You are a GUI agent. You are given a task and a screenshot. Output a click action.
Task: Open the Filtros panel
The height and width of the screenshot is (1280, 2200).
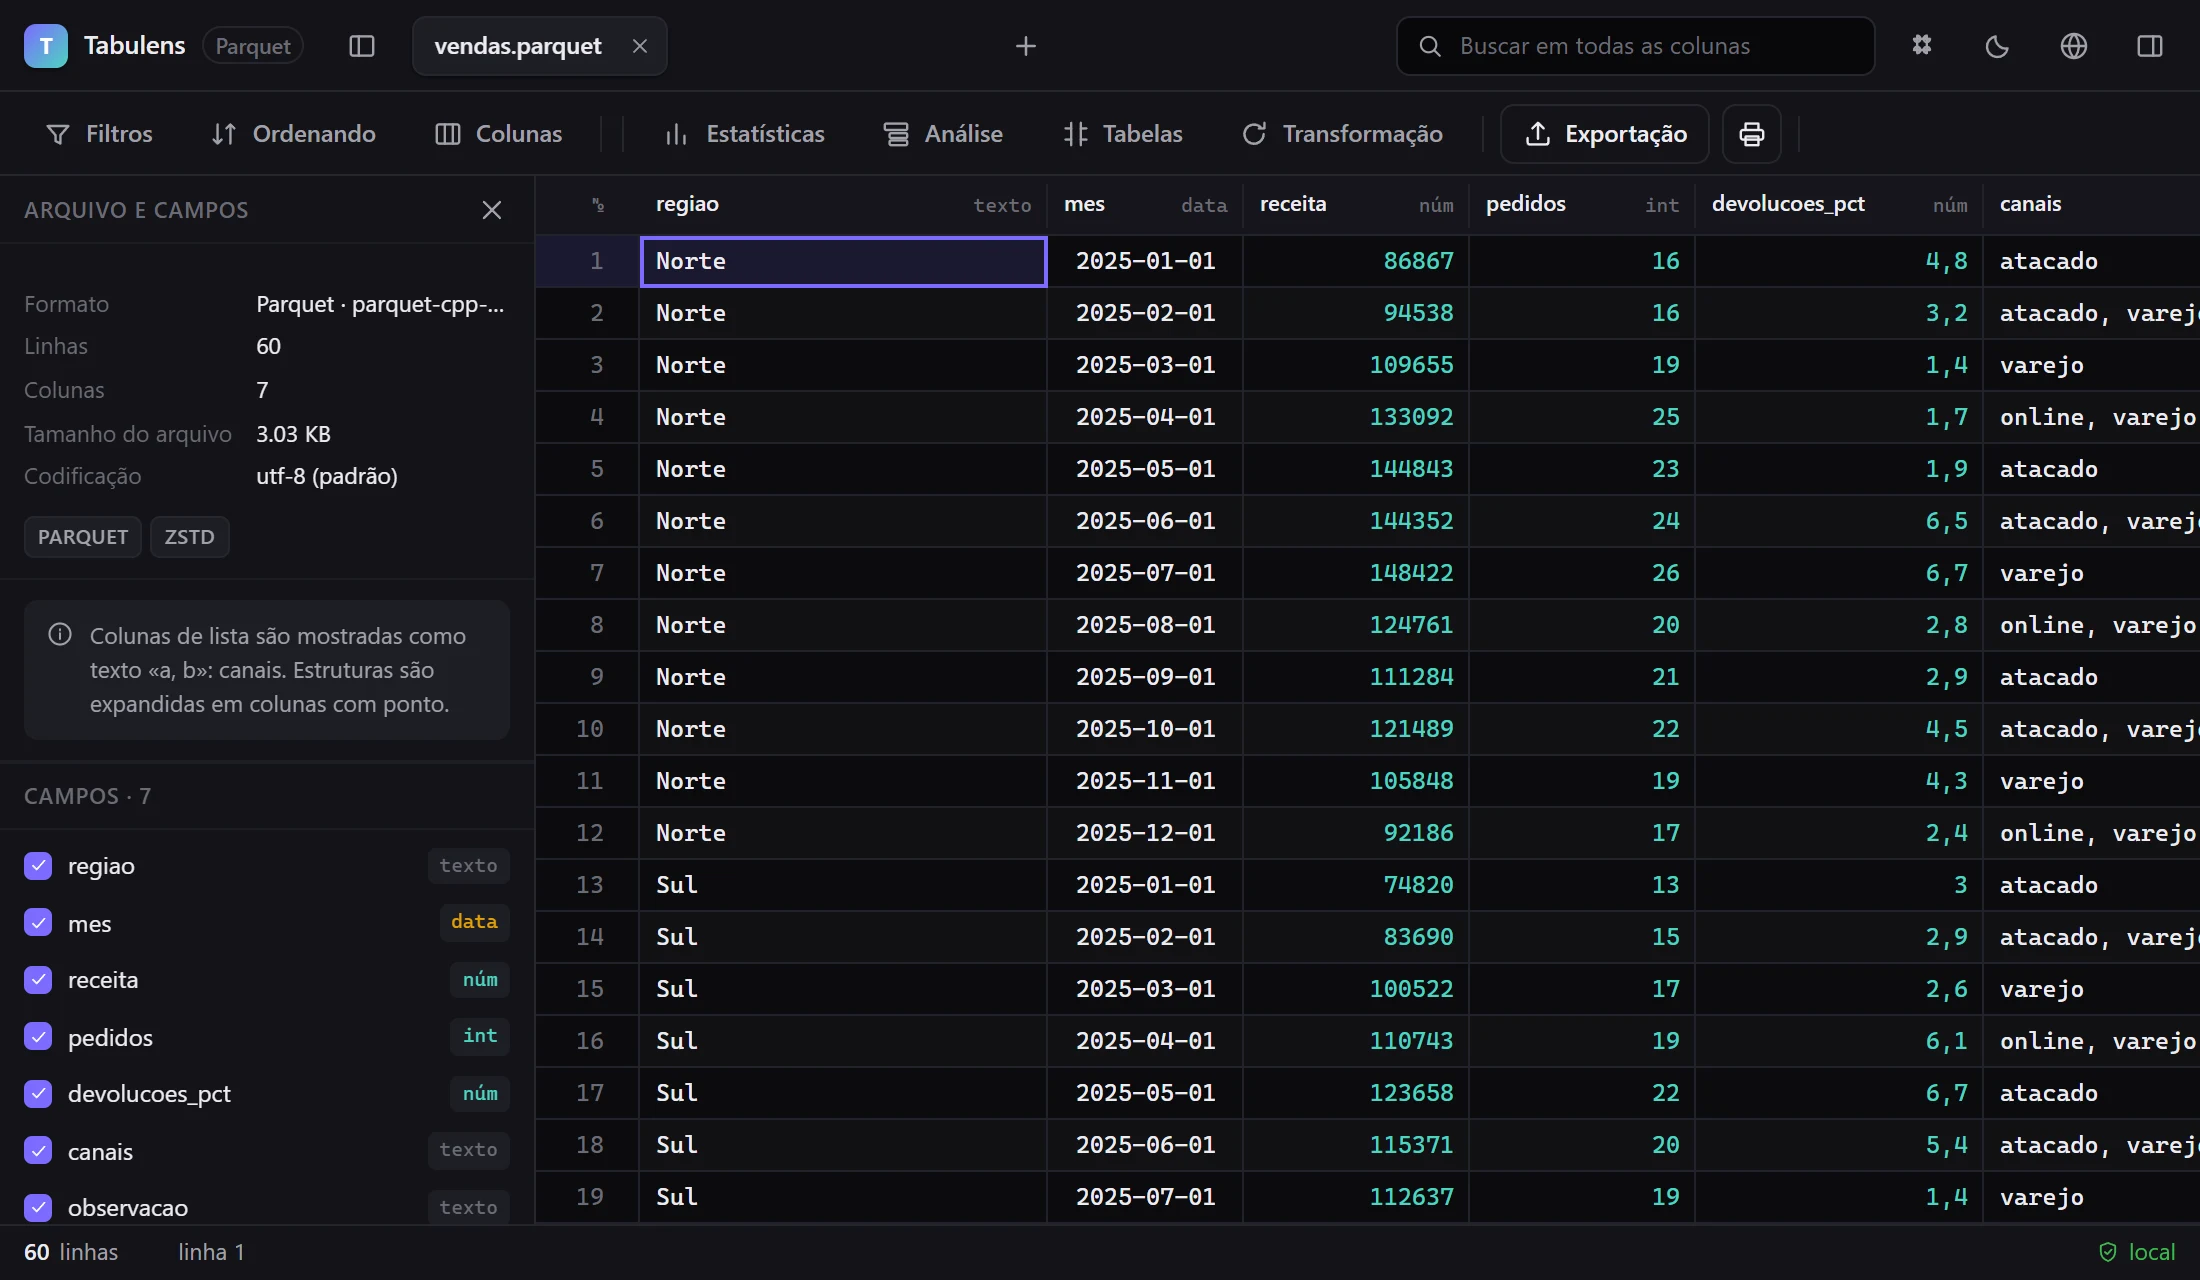click(99, 134)
